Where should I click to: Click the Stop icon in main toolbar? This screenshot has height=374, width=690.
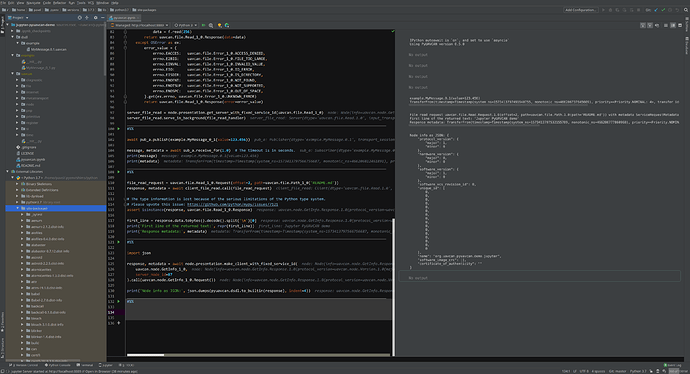(639, 10)
